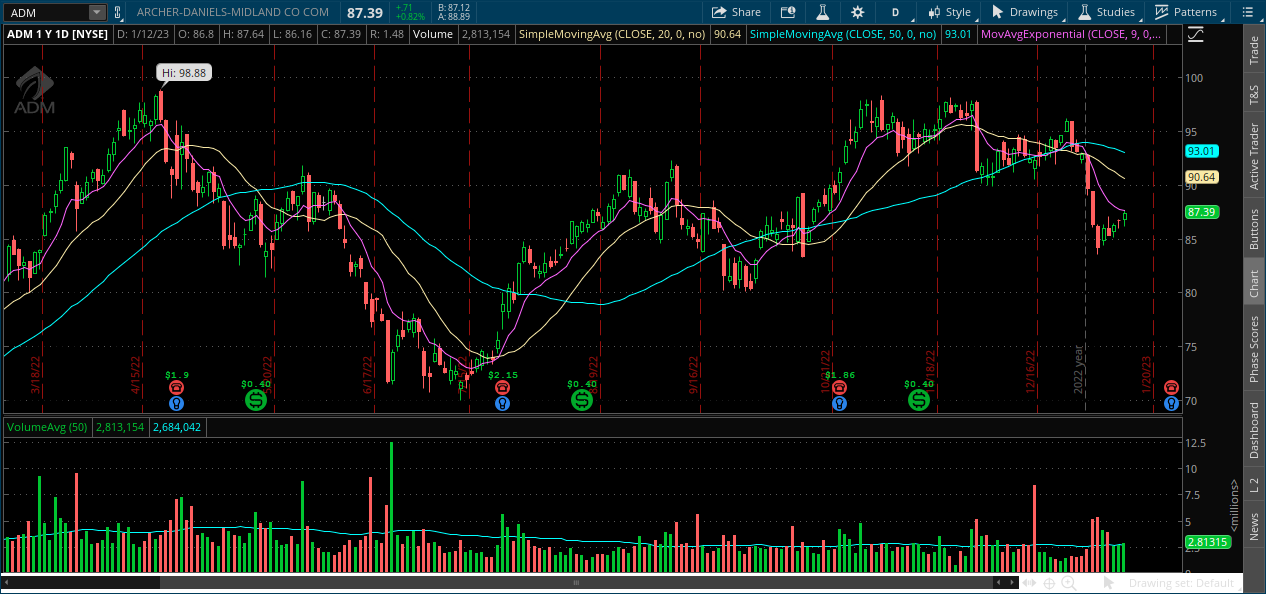Click the $0.40 dividend marker near 9/22
1266x594 pixels.
tap(582, 400)
